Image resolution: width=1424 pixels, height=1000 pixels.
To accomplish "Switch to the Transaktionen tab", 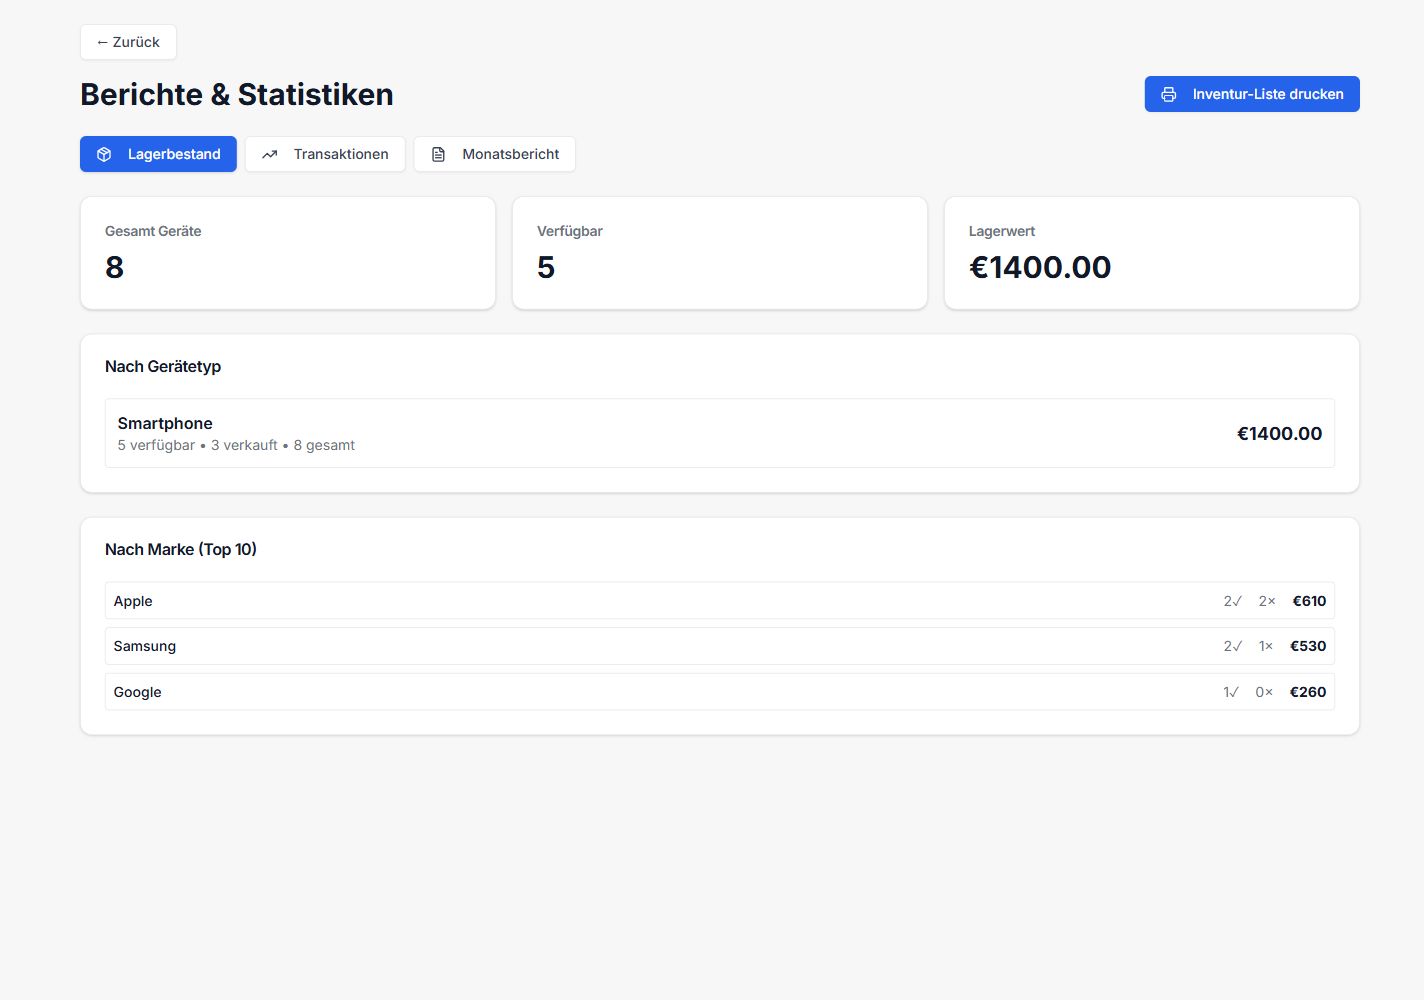I will [325, 154].
